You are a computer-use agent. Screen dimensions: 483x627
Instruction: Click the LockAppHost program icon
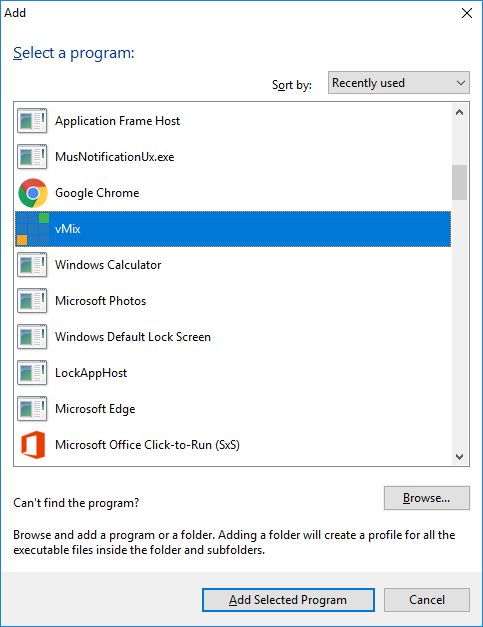(x=32, y=373)
